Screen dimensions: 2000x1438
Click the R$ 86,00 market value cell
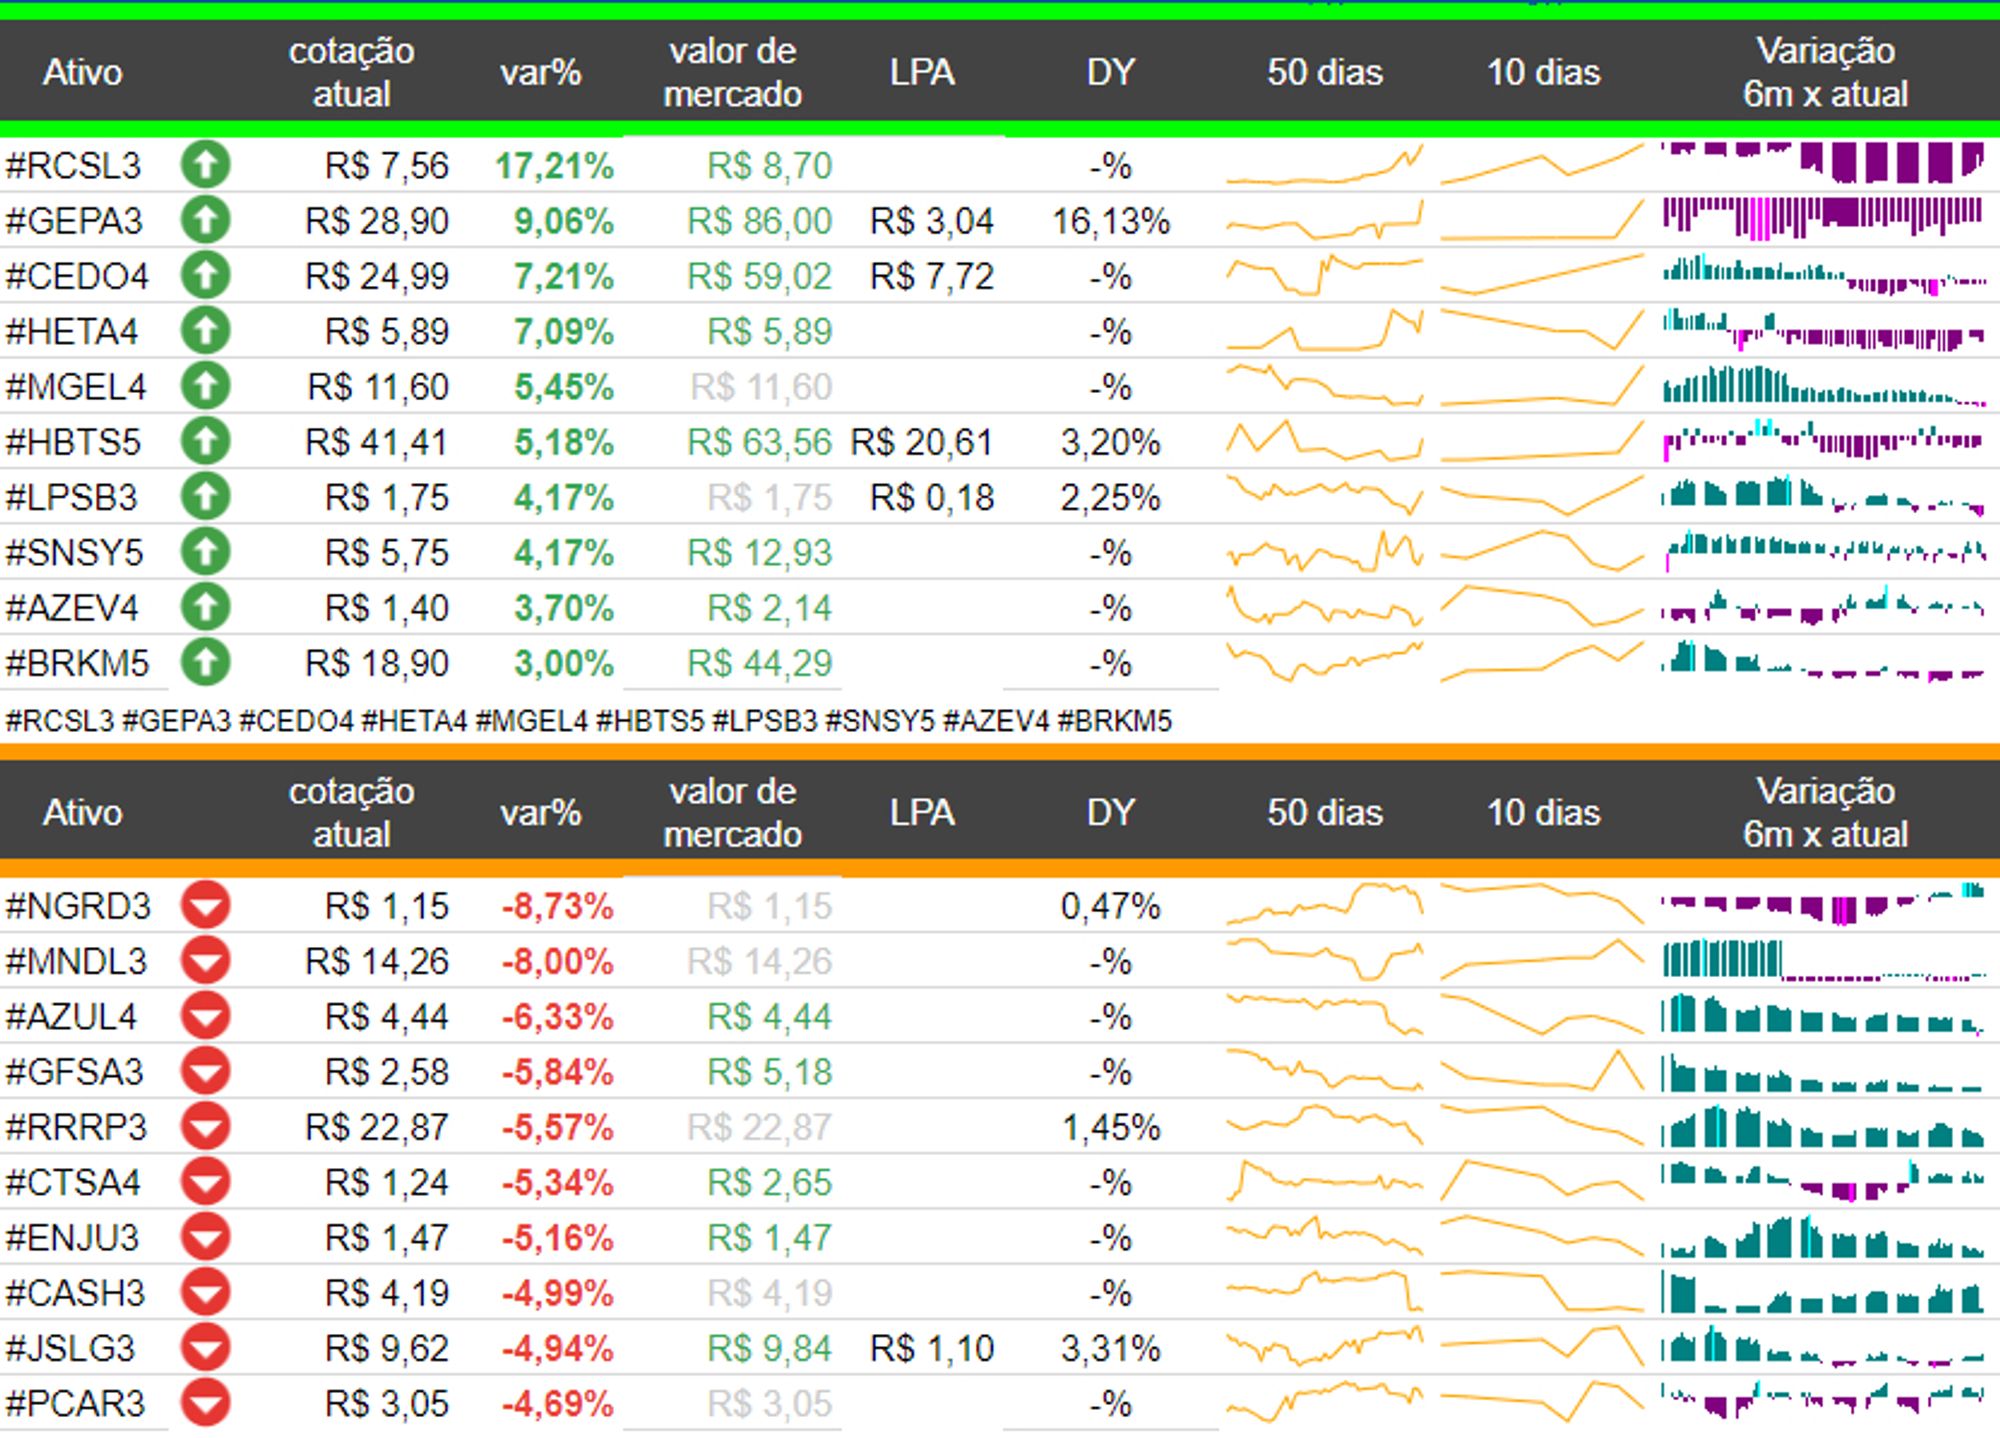tap(760, 221)
